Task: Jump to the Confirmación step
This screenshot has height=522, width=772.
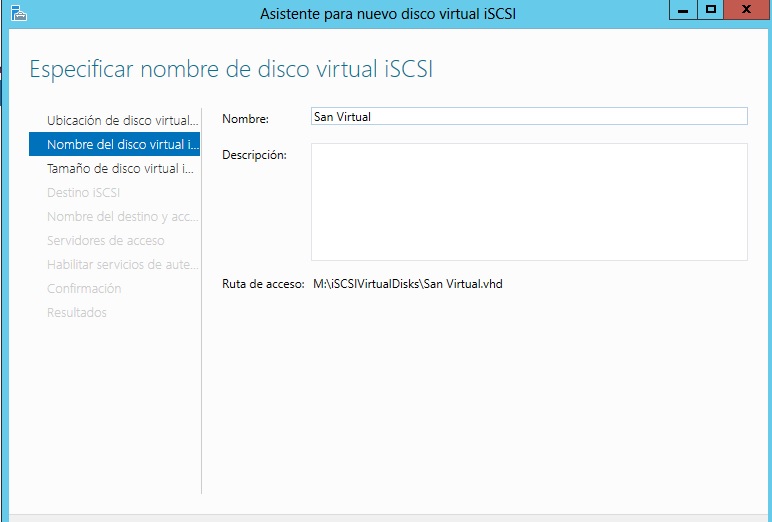Action: tap(84, 288)
